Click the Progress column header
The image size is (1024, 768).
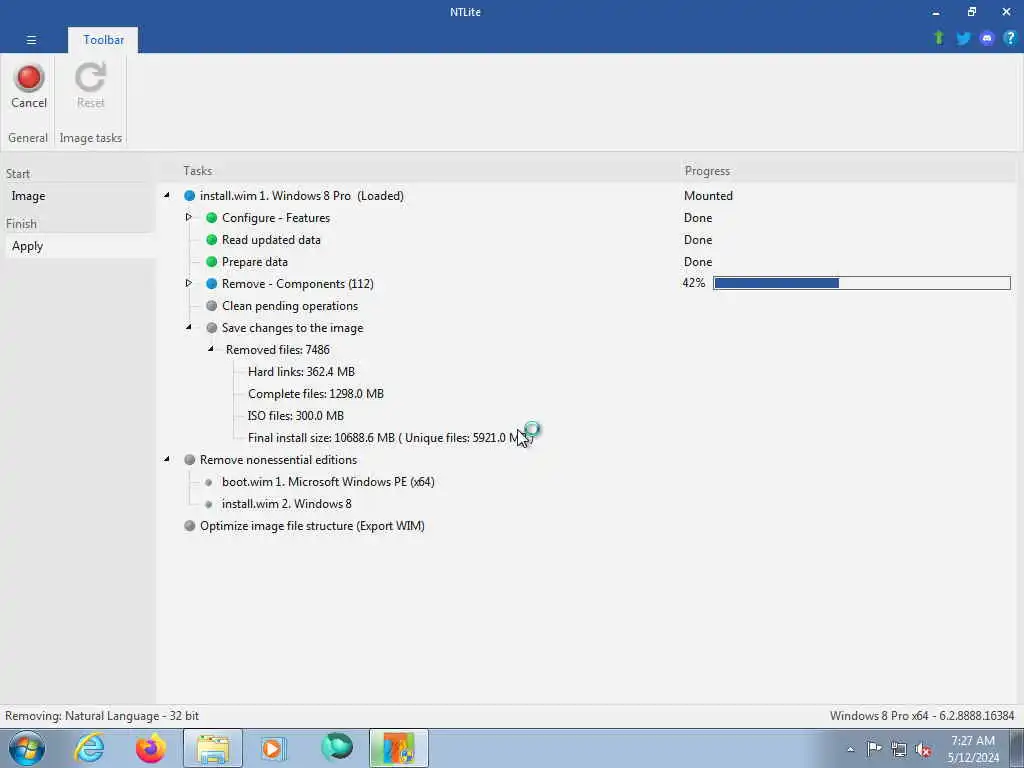707,171
